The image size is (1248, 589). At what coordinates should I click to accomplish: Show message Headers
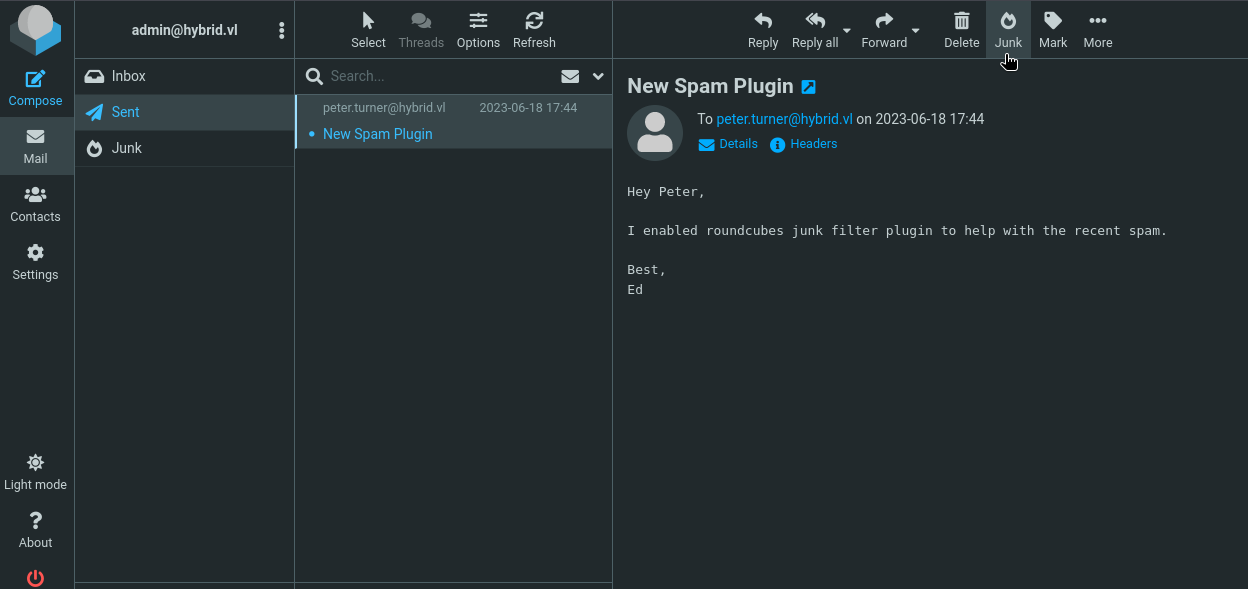pos(804,144)
